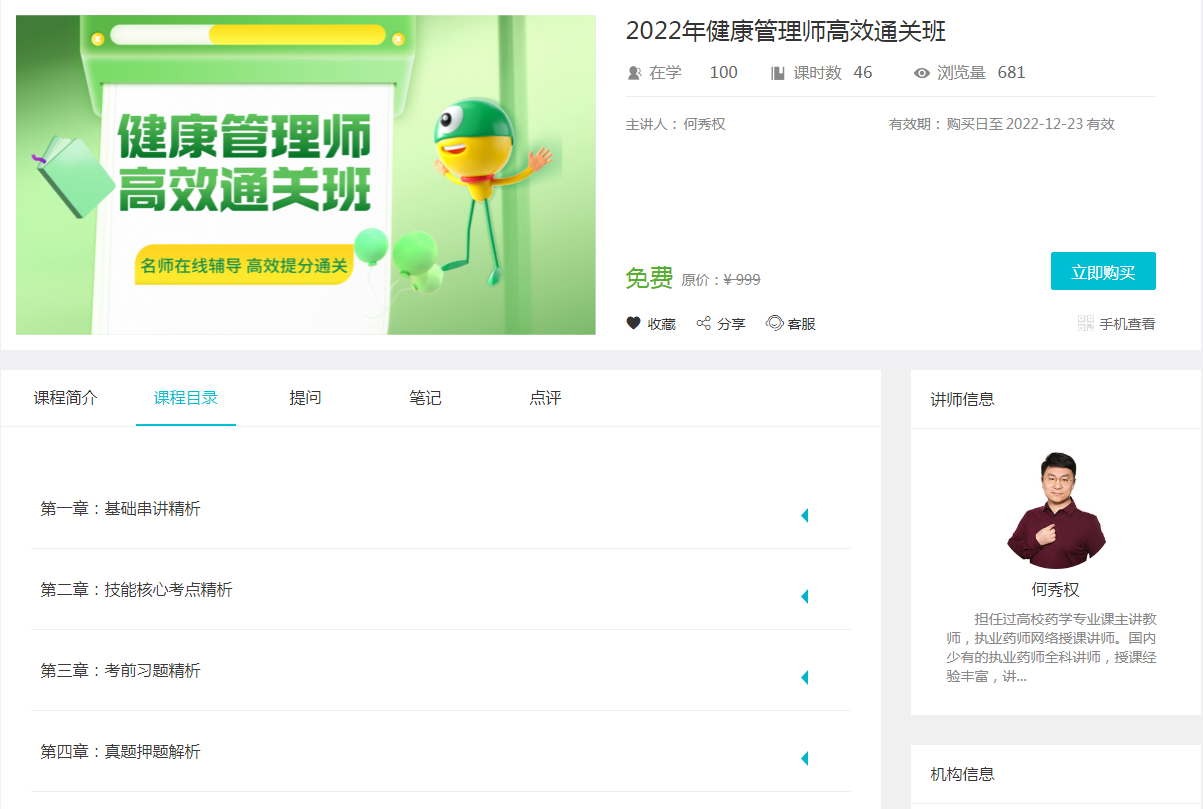Viewport: 1203px width, 809px height.
Task: Click the lesson count book icon
Action: pyautogui.click(x=778, y=73)
